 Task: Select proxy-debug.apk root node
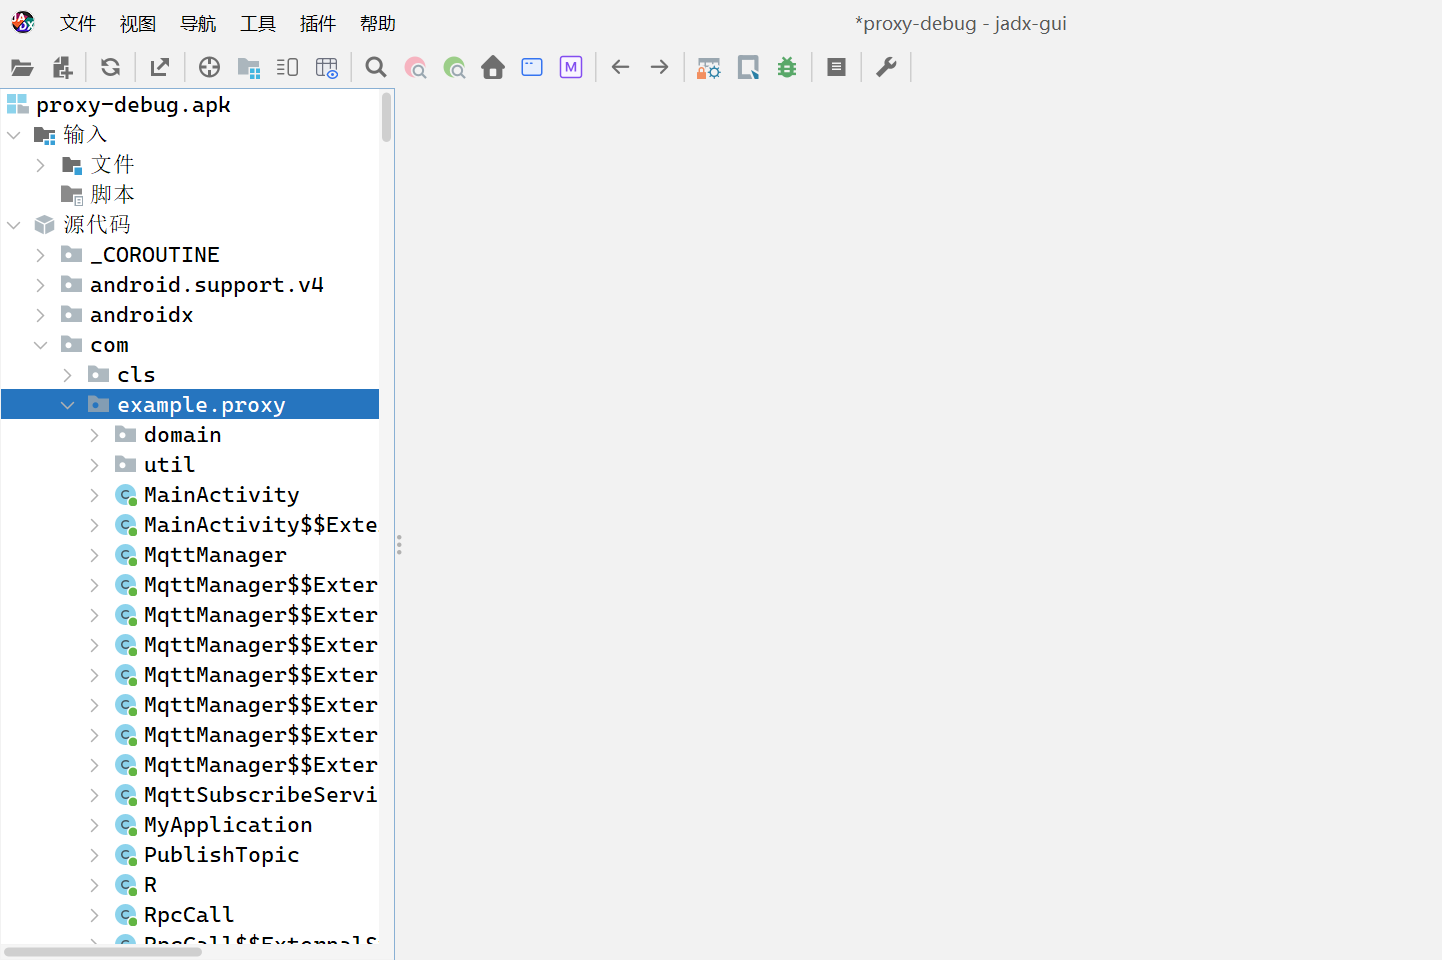coord(133,105)
